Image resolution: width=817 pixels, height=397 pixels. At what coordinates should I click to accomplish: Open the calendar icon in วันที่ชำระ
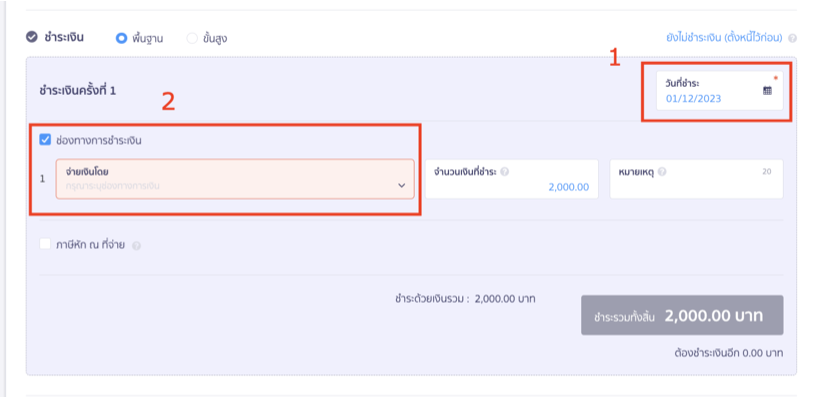point(768,91)
